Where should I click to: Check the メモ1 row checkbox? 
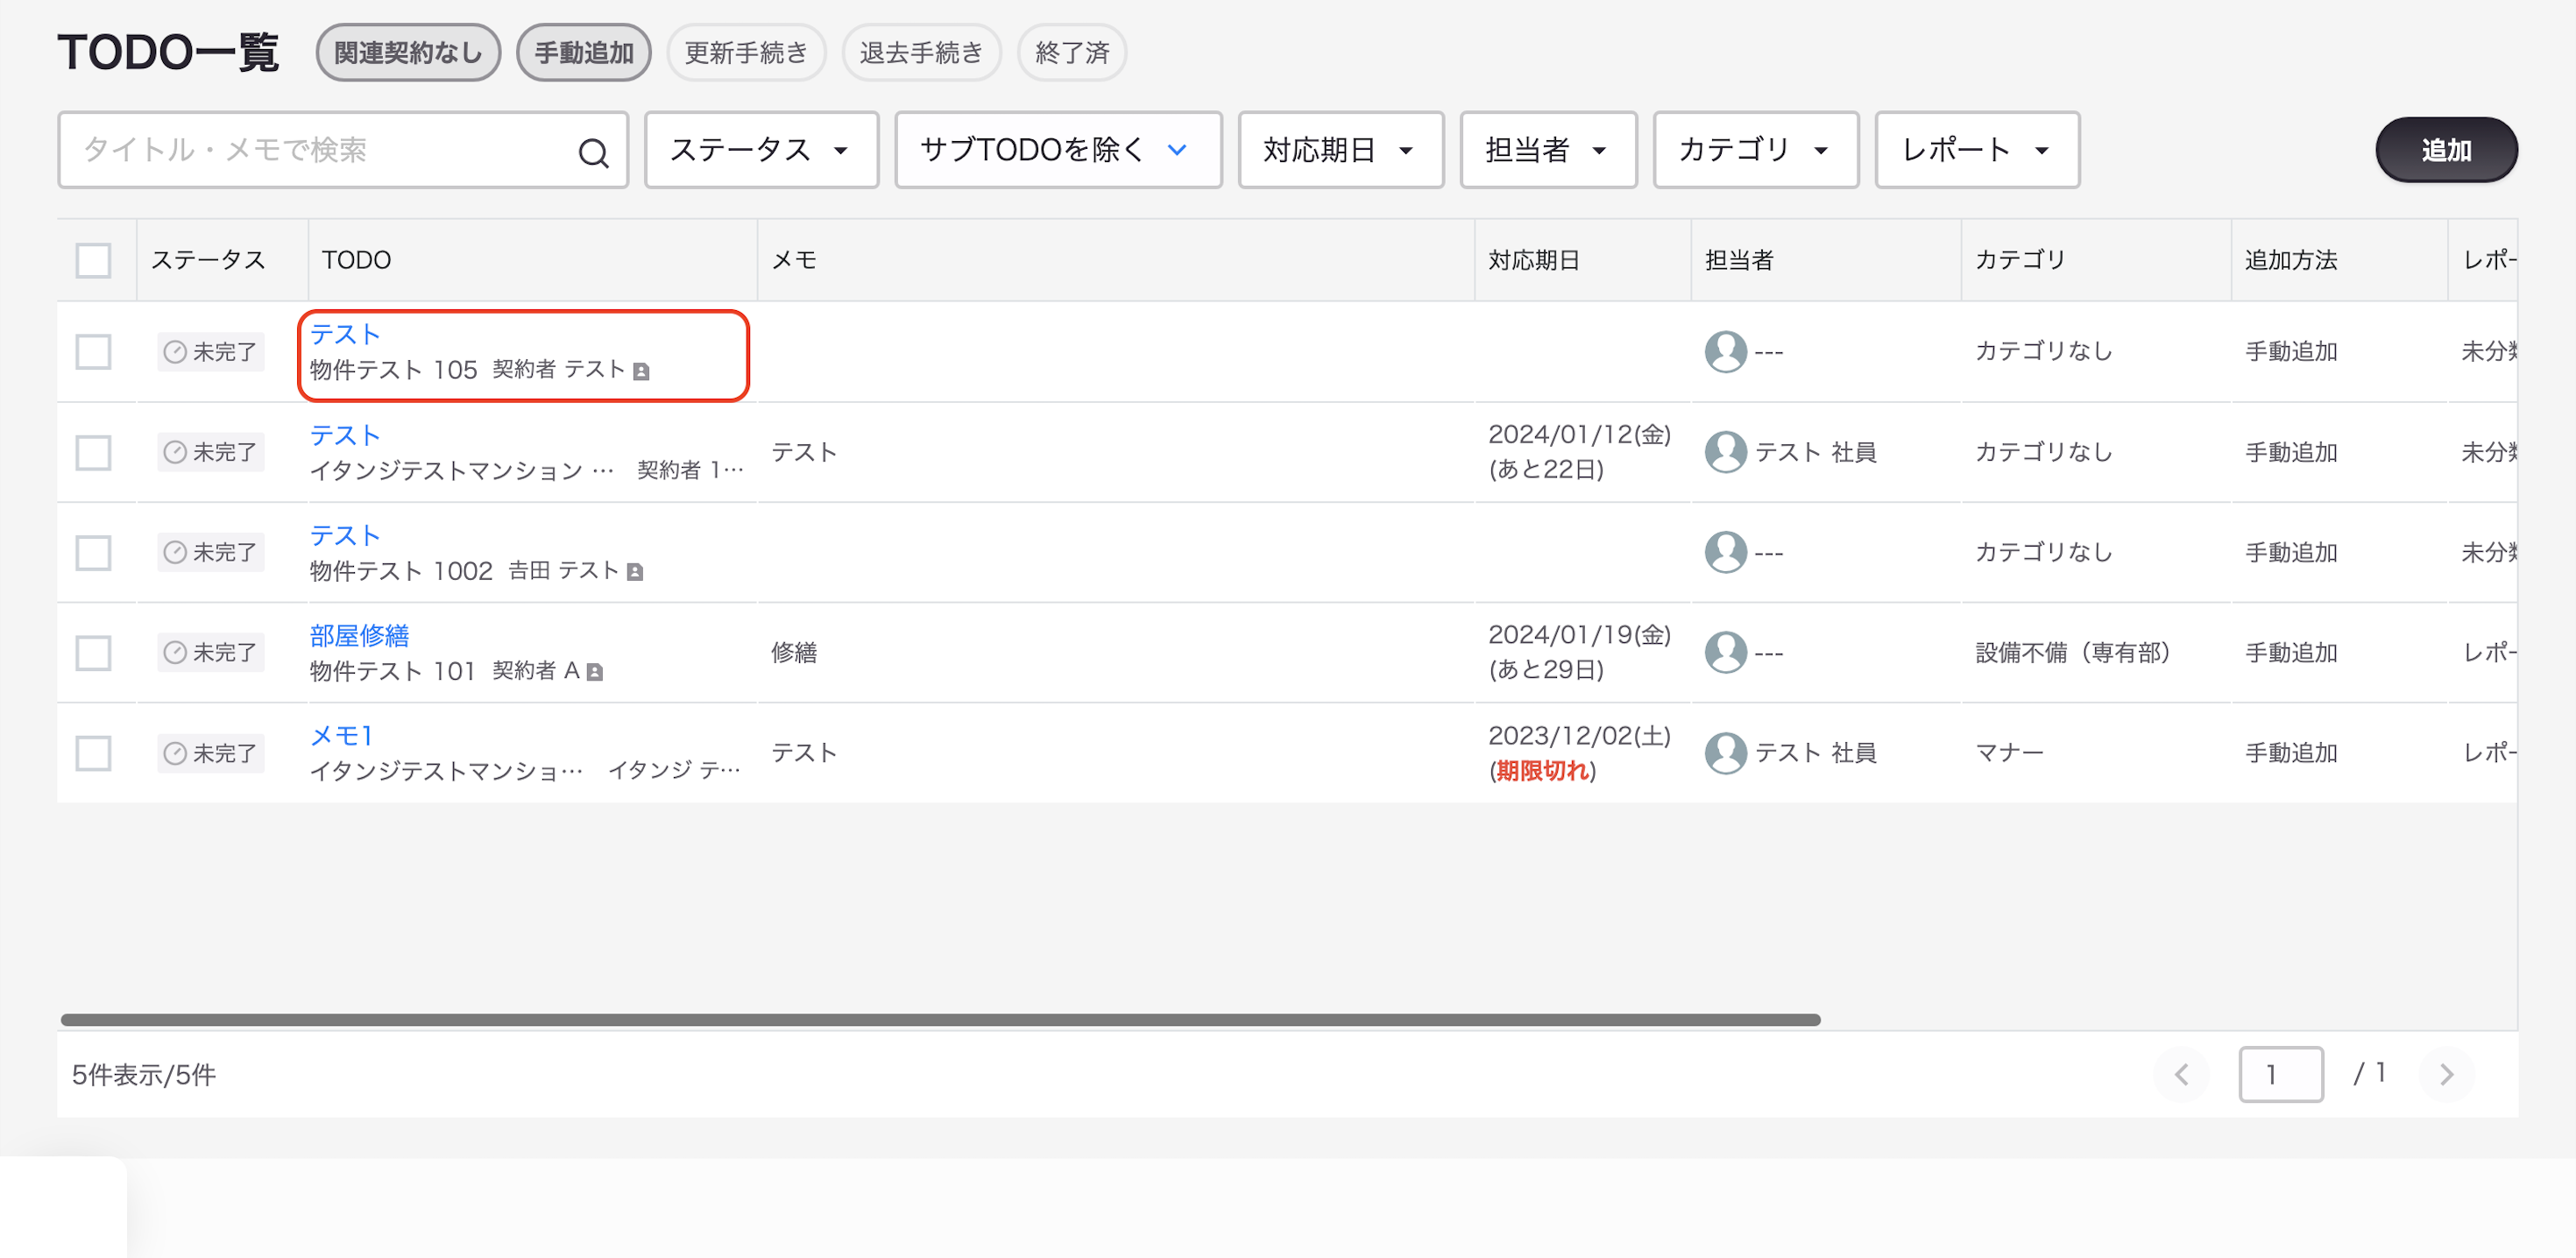coord(94,753)
